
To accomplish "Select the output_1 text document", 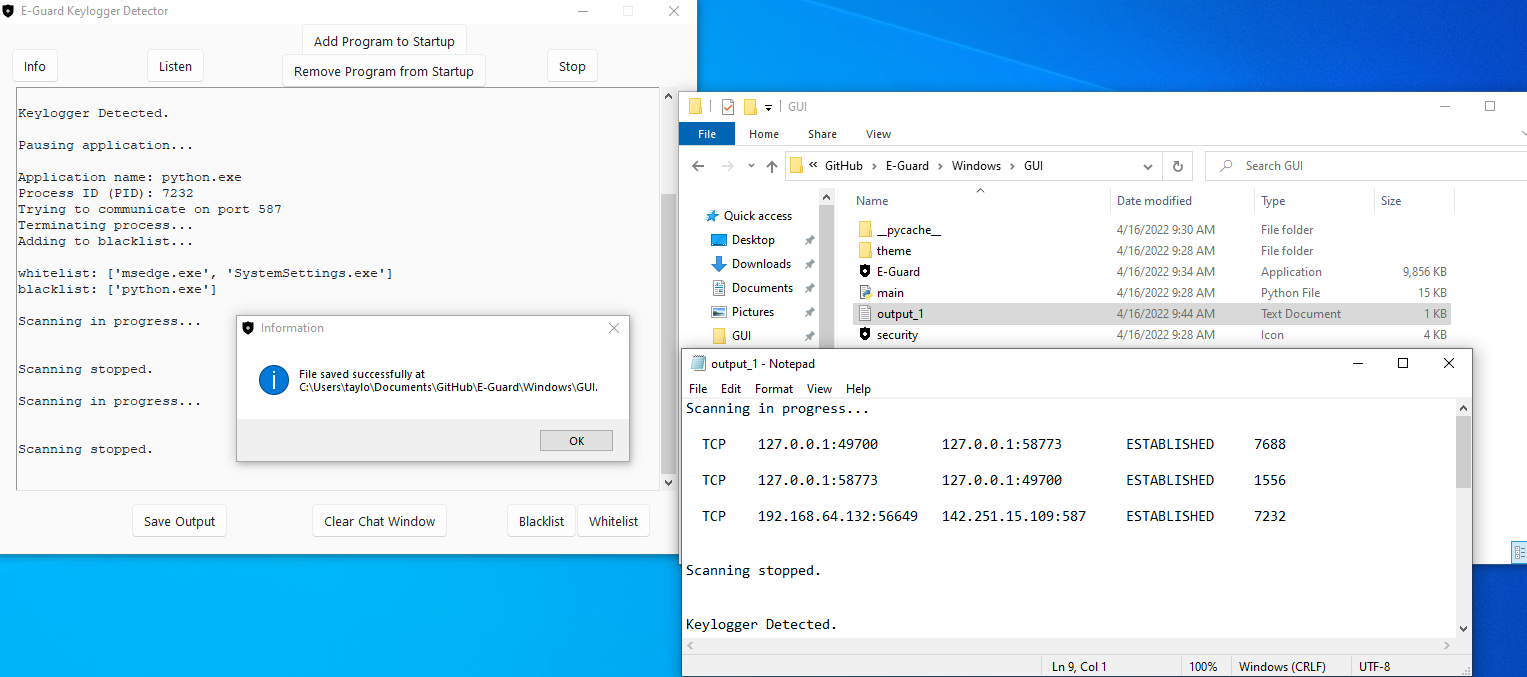I will 1152,314.
